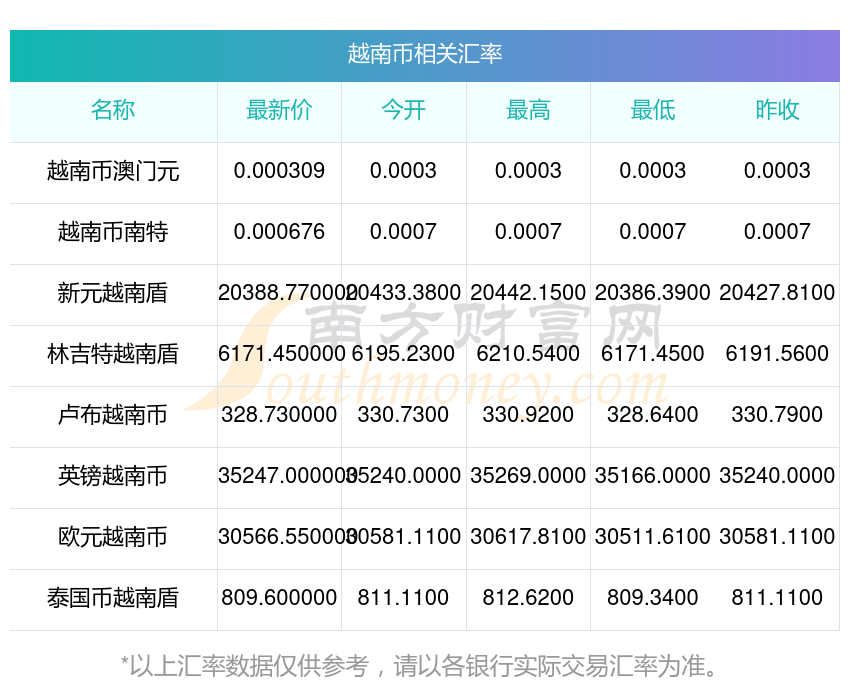Click the 新元越南盾 row name
Viewport: 850px width, 698px height.
113,293
